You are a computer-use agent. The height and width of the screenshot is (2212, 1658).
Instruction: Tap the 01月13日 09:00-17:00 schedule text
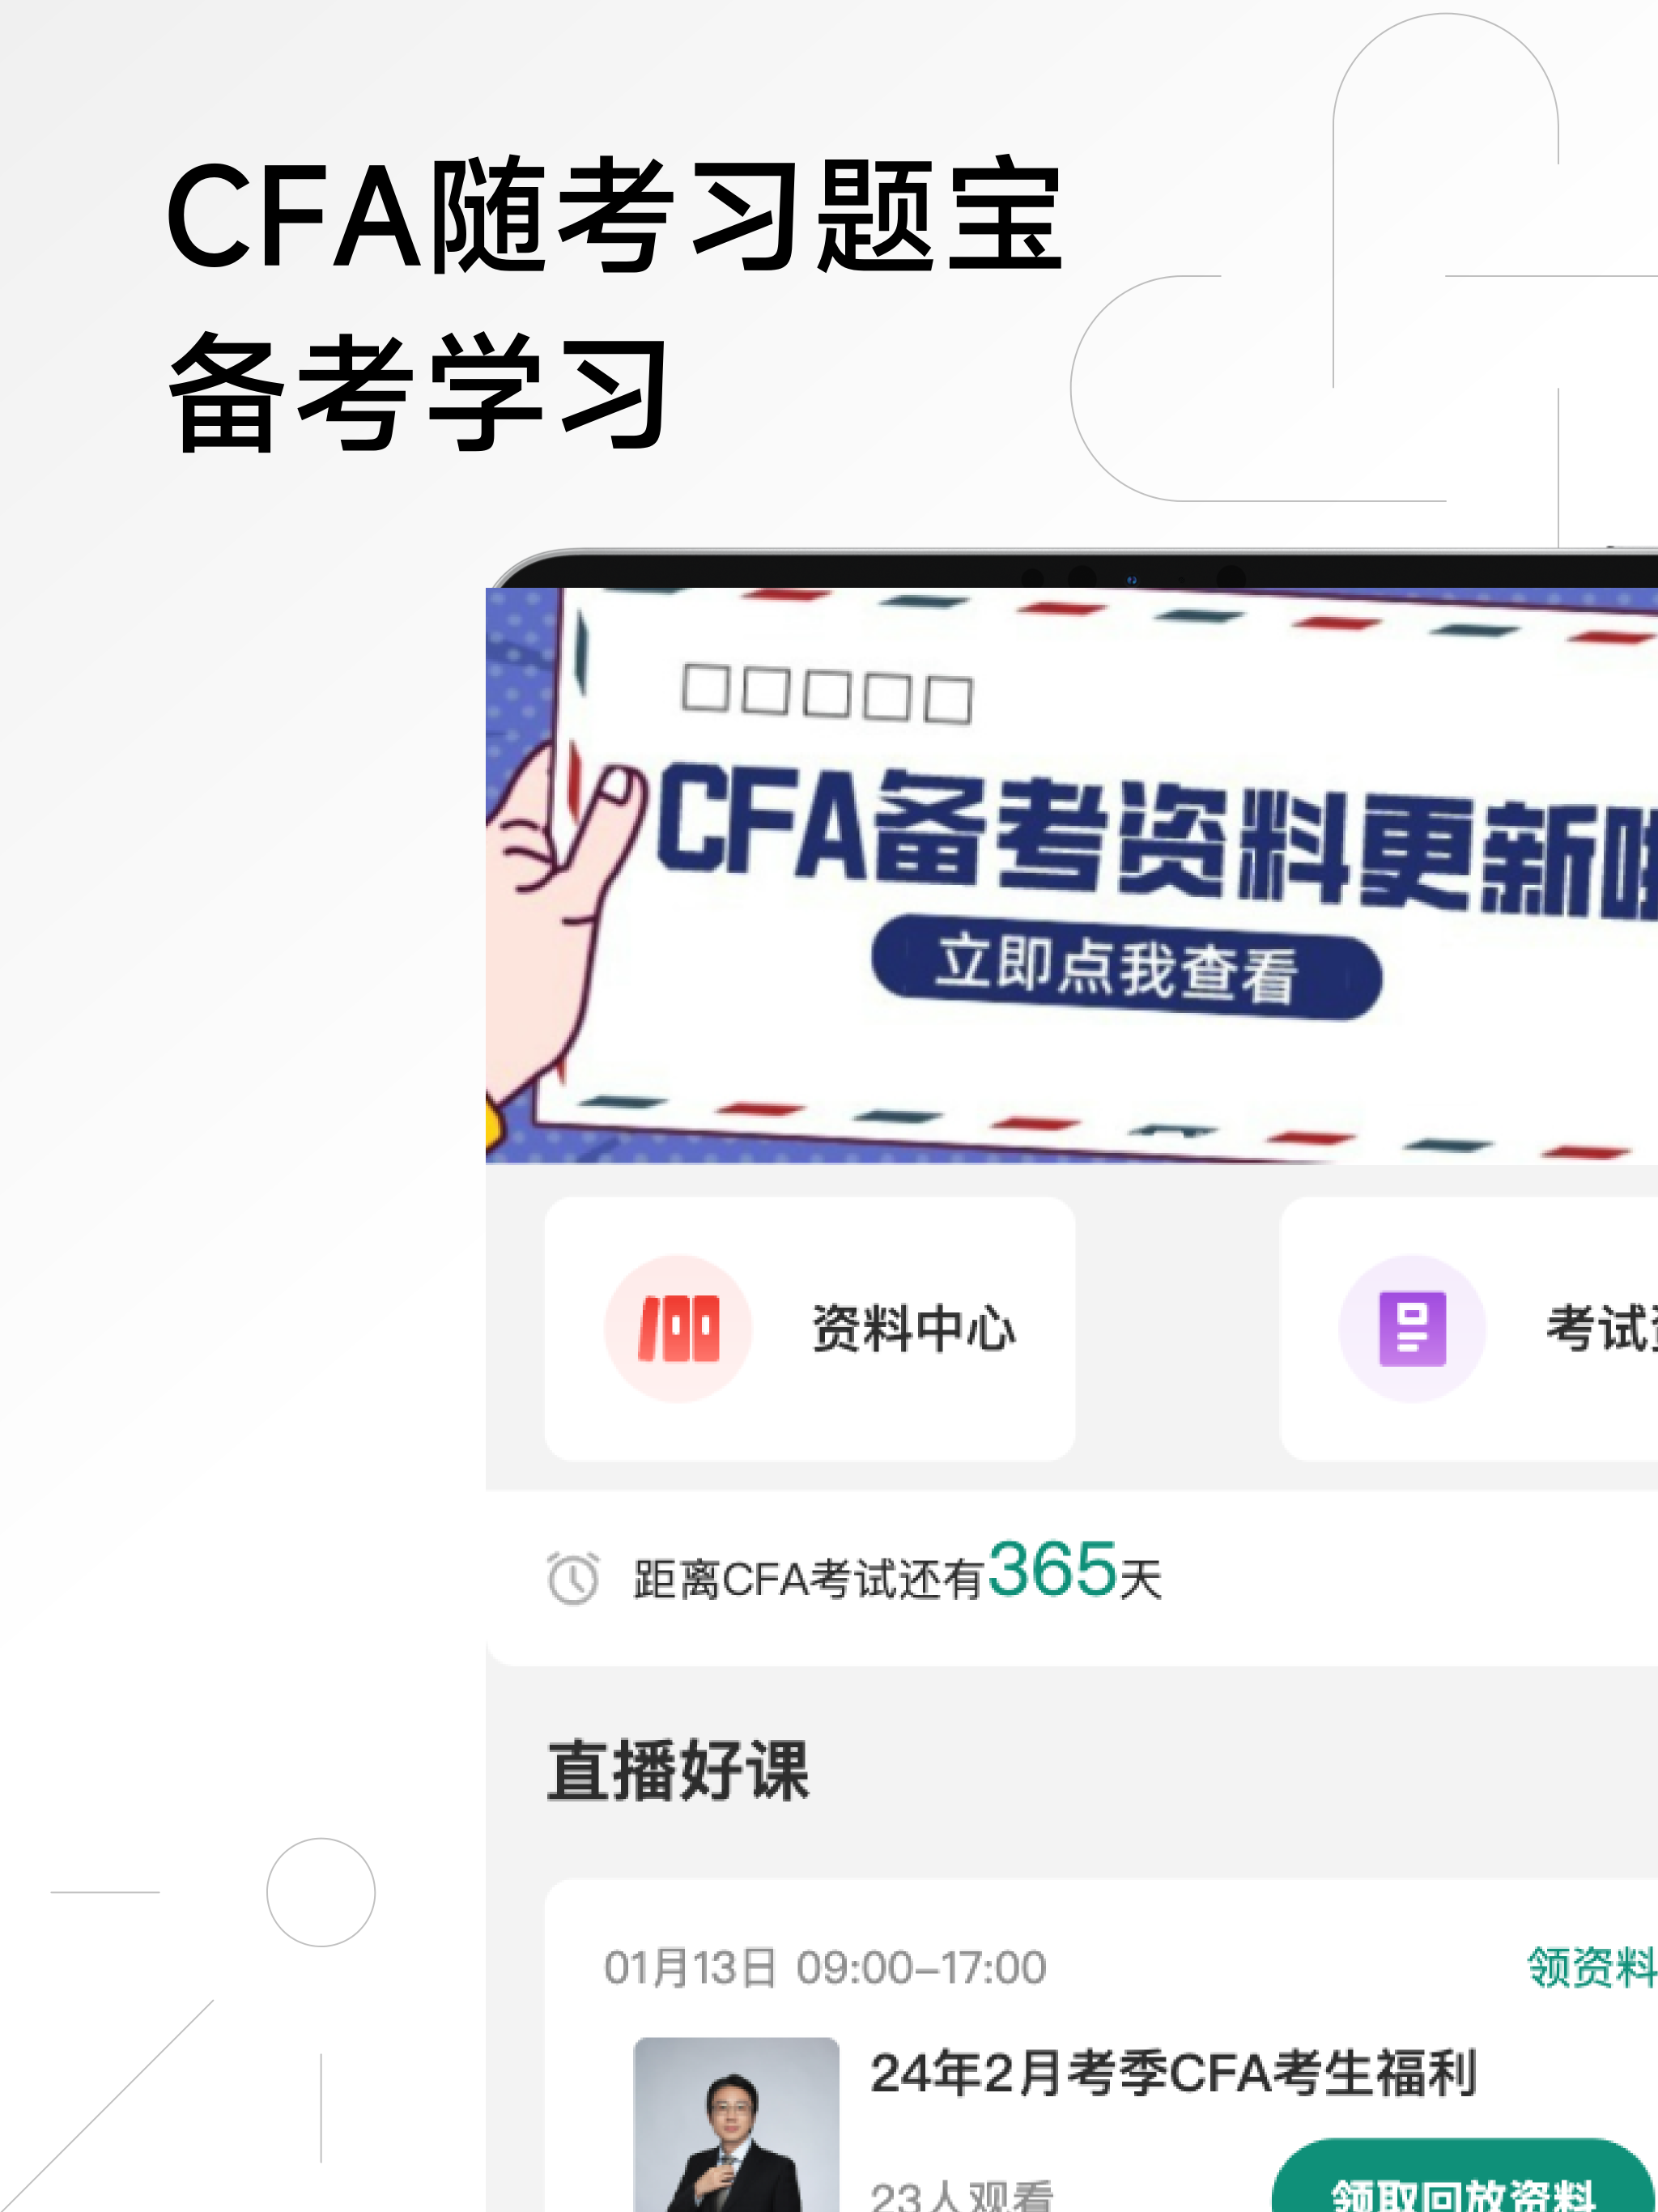825,1967
